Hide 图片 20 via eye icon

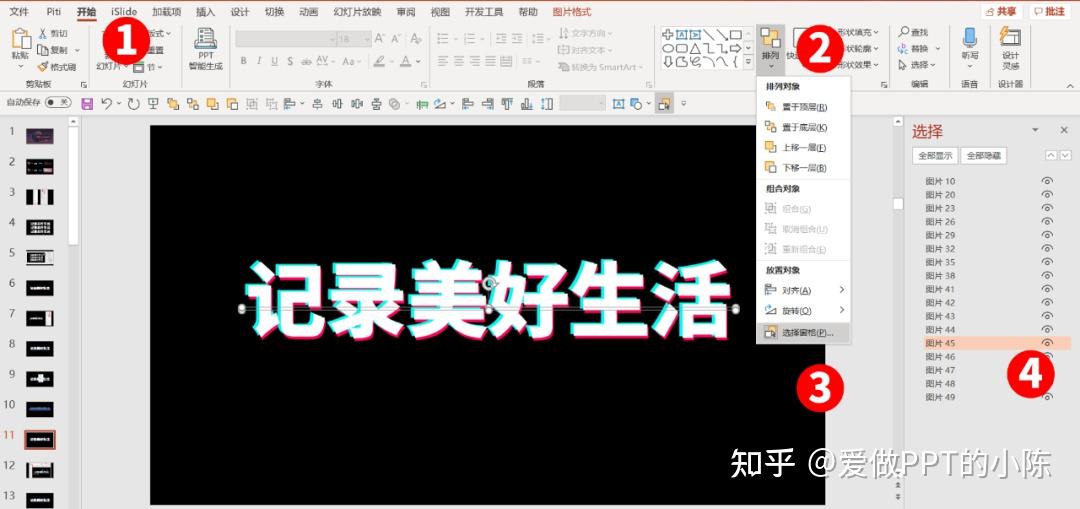(1047, 194)
